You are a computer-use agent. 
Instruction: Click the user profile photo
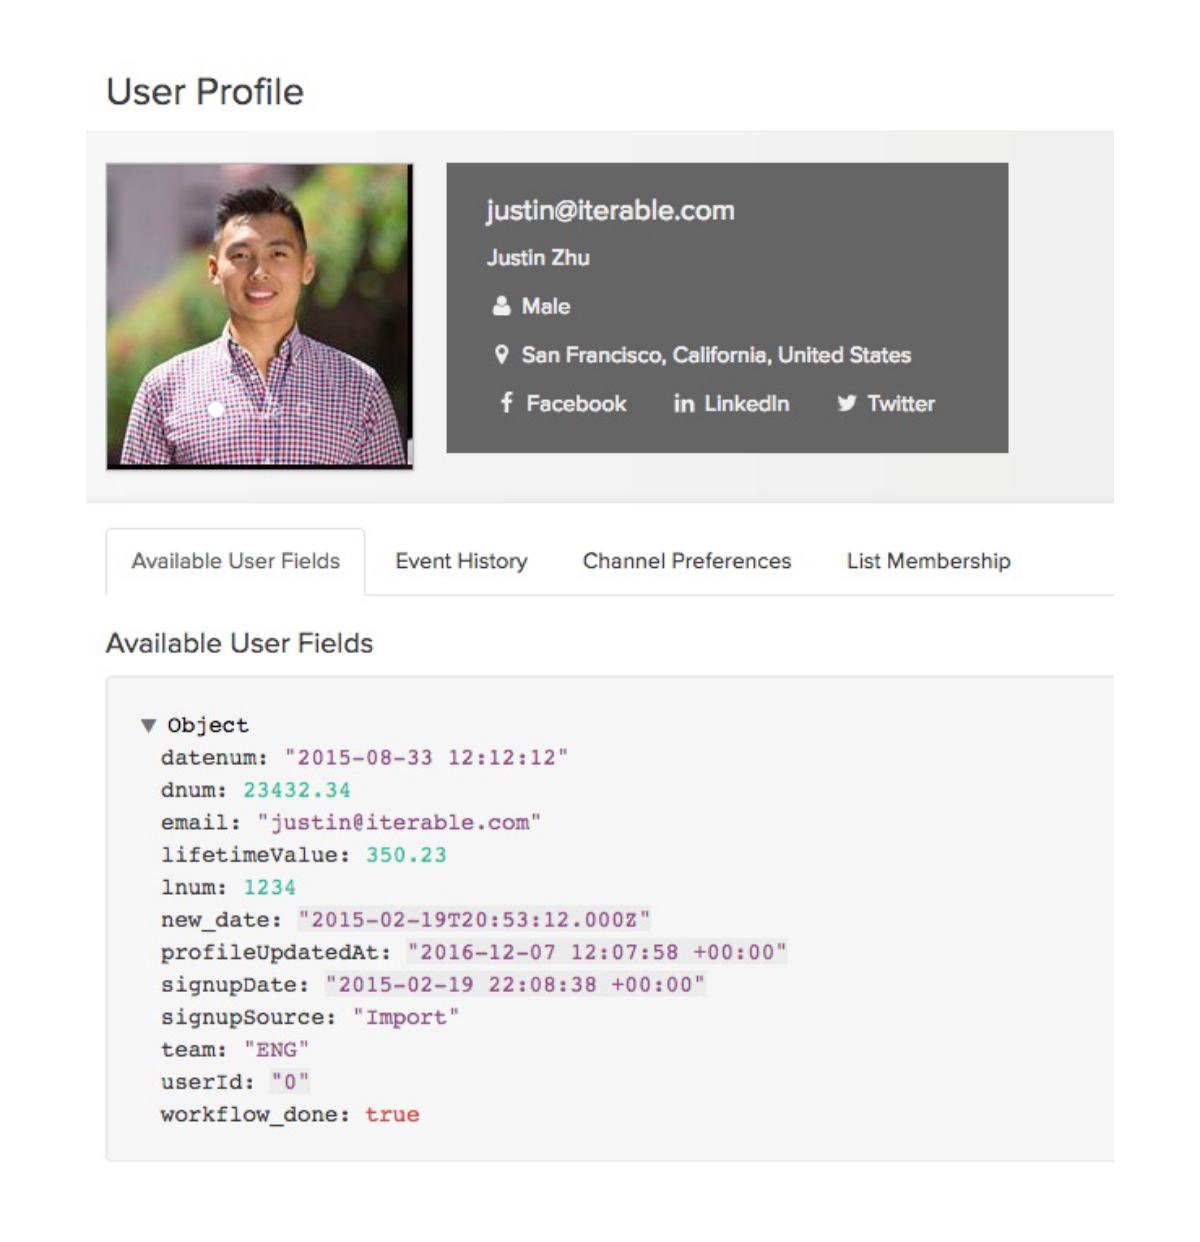[x=259, y=316]
